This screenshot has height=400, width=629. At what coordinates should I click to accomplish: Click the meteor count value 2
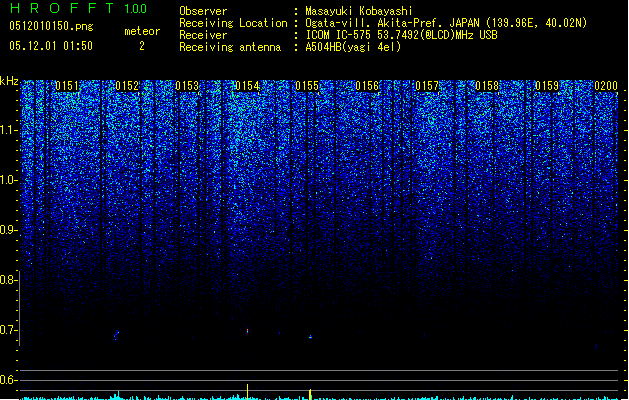tap(142, 46)
